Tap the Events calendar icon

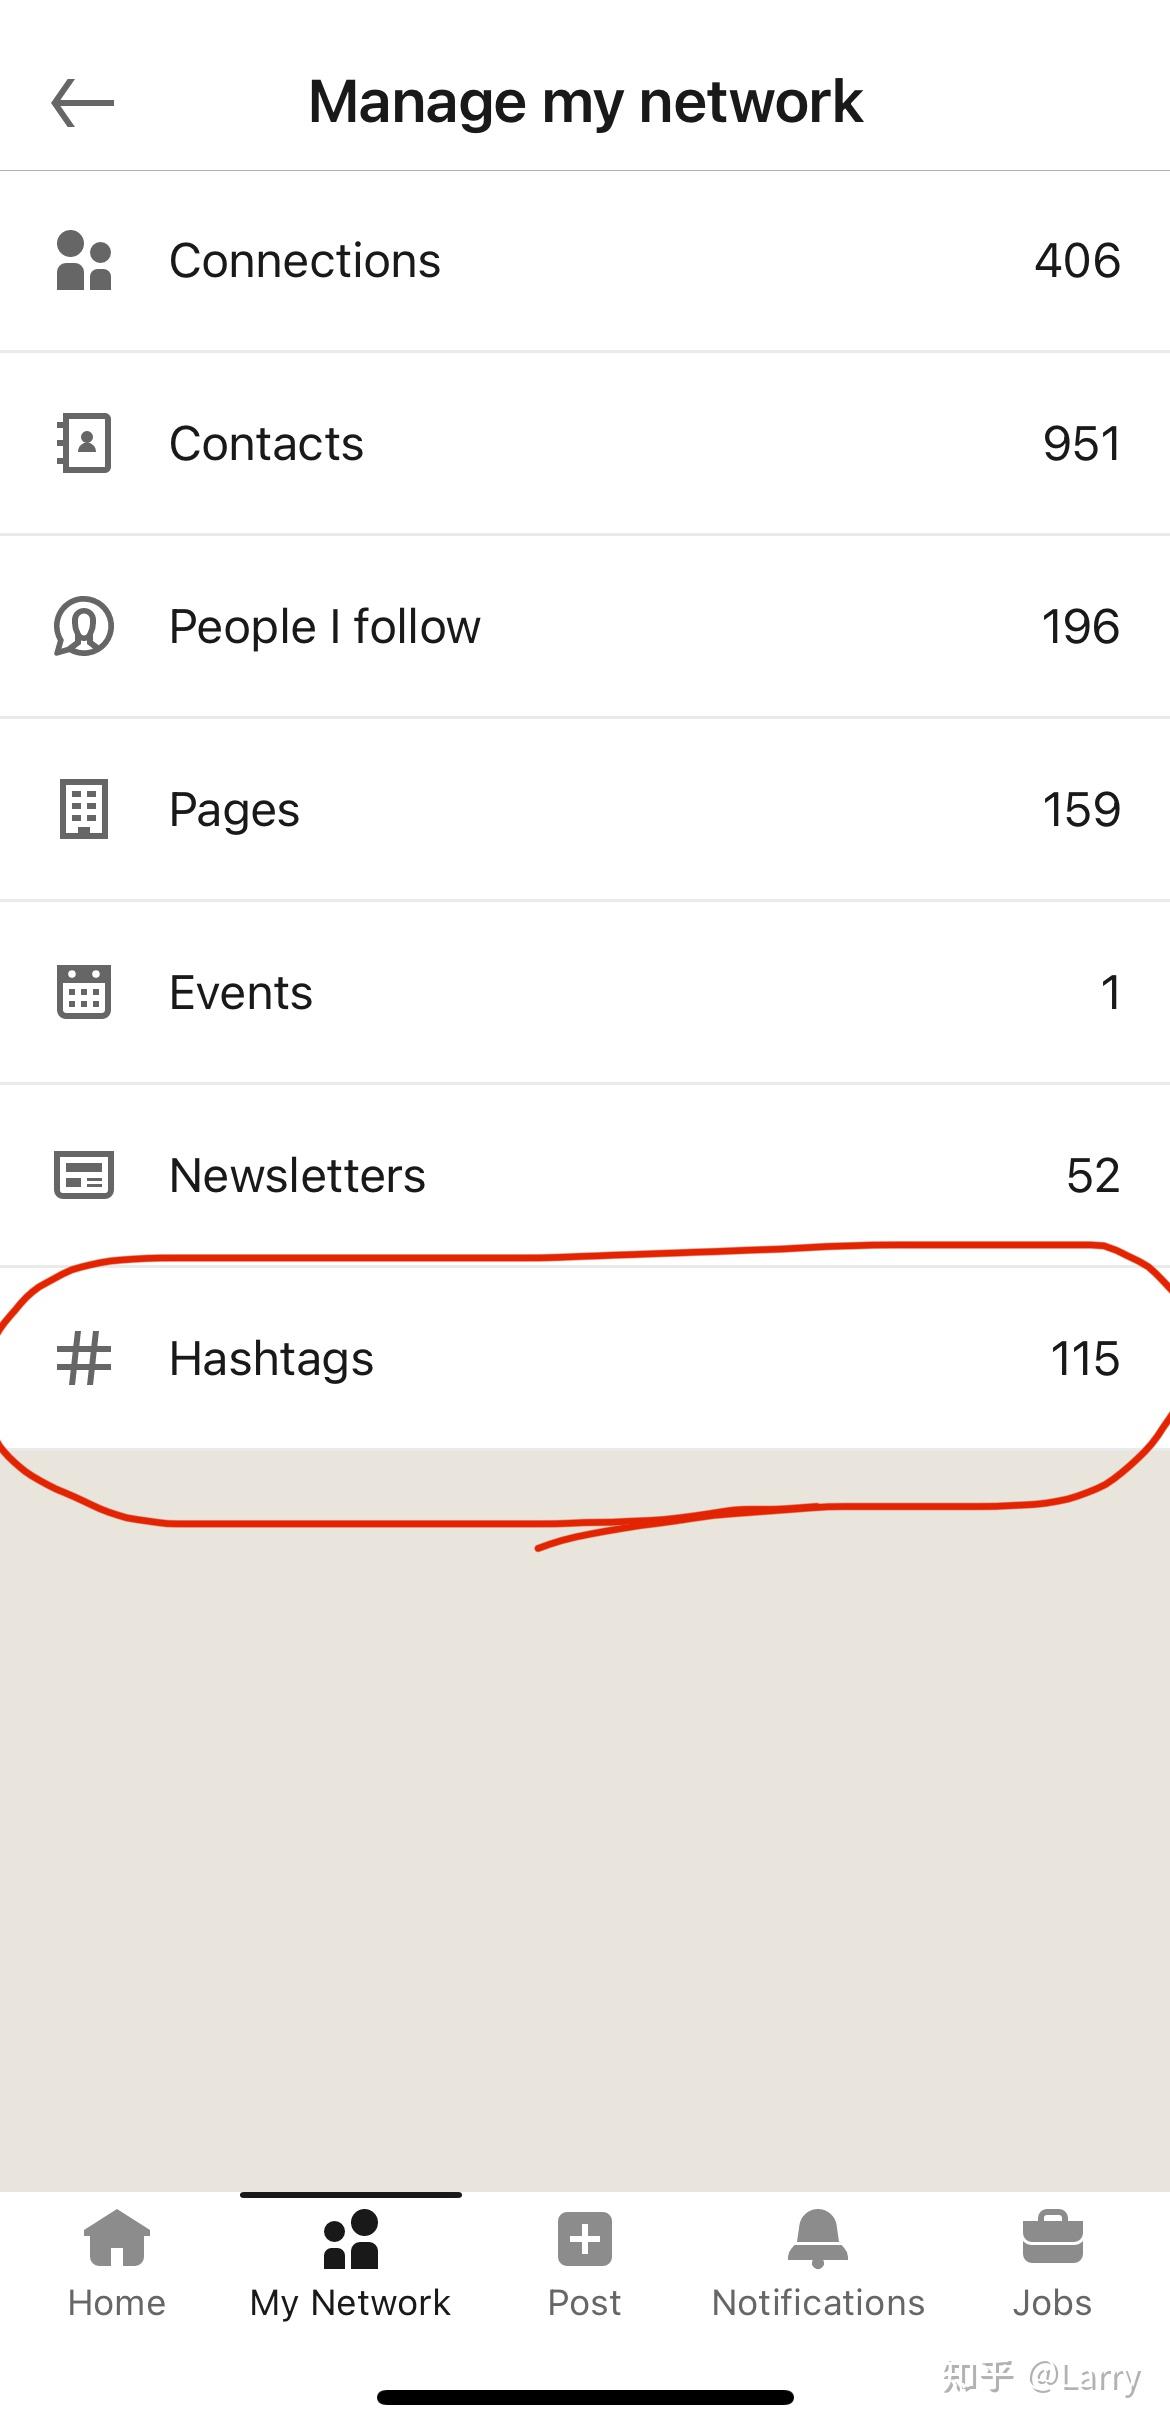[84, 992]
